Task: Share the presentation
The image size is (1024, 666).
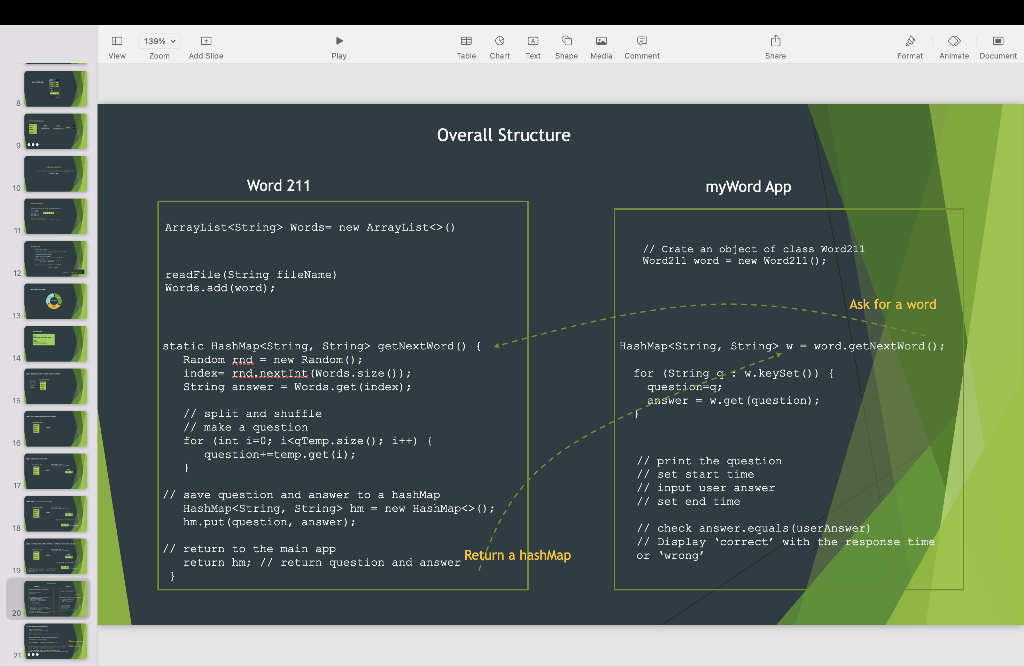Action: tap(776, 47)
